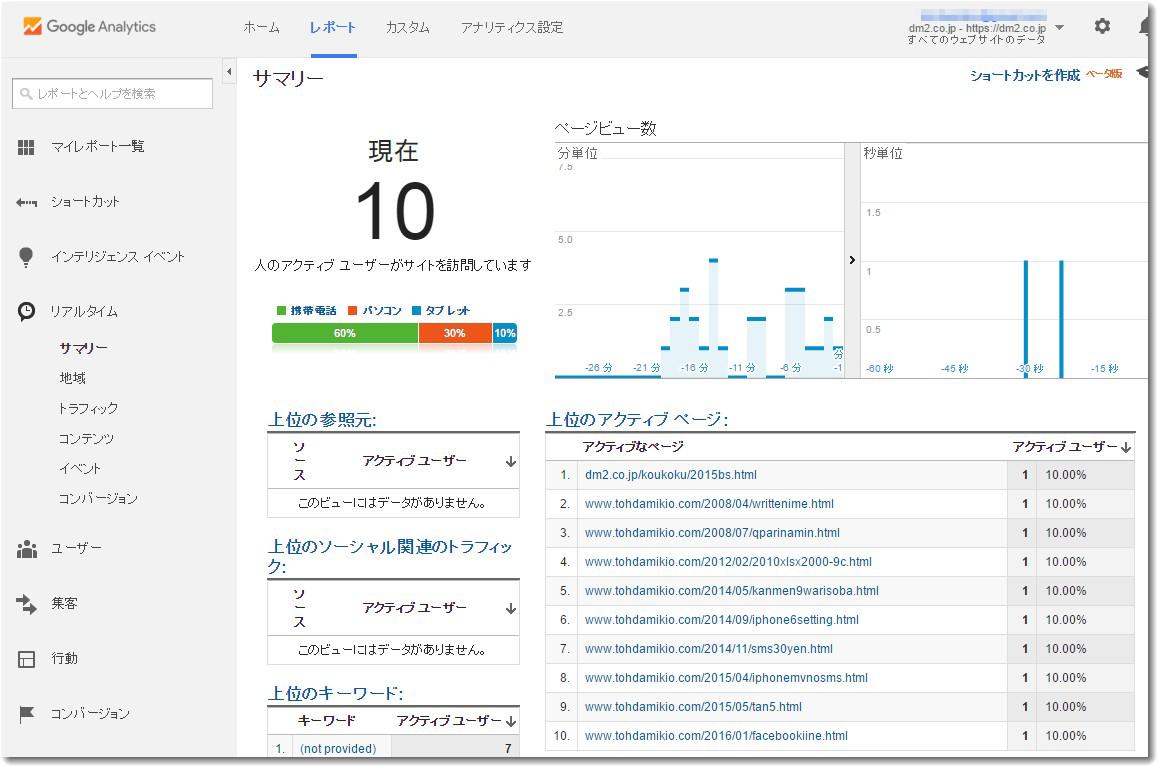Open the iphonemvnosms.html page link
The image size is (1157, 766).
726,678
